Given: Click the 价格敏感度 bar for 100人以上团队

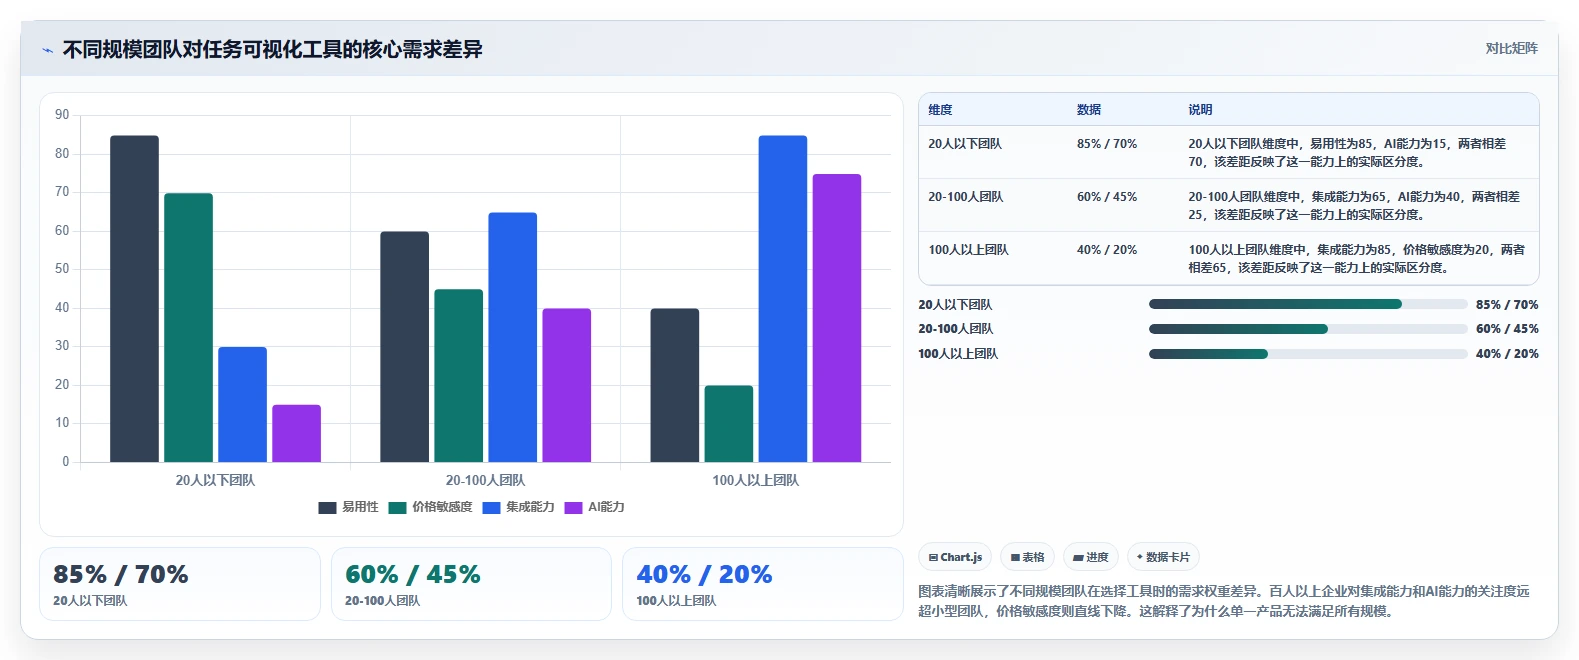Looking at the screenshot, I should coord(728,424).
